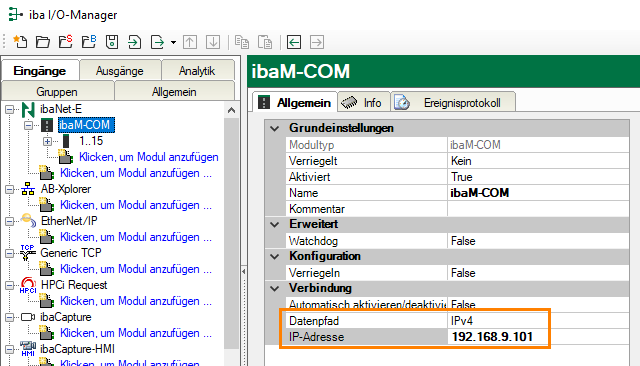Collapse the Grundeinstellungen section
Image resolution: width=640 pixels, height=366 pixels.
[x=275, y=129]
